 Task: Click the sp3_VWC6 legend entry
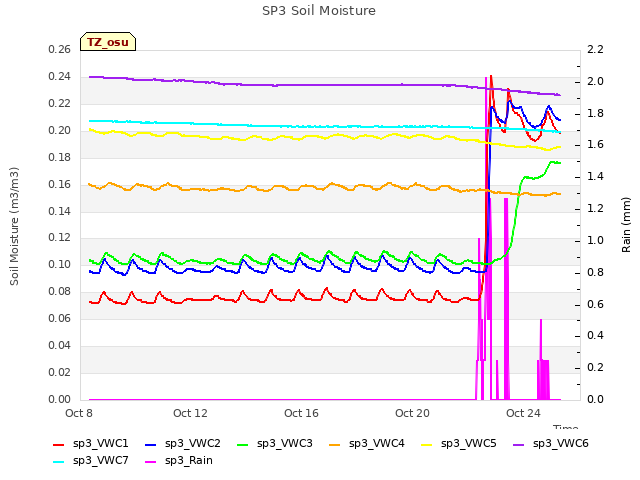551,444
